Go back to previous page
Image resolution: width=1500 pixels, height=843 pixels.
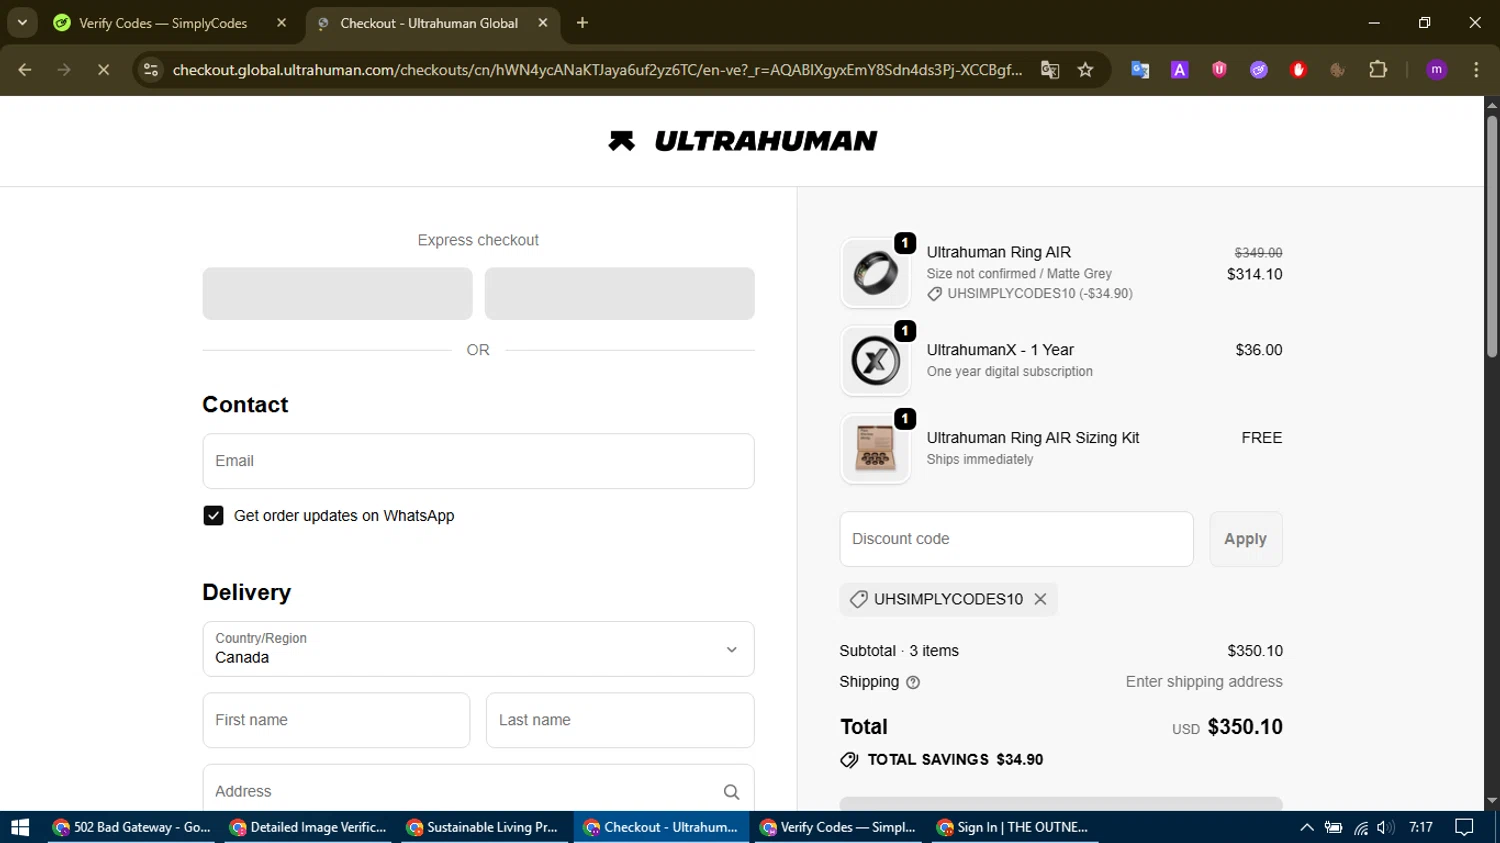point(25,70)
